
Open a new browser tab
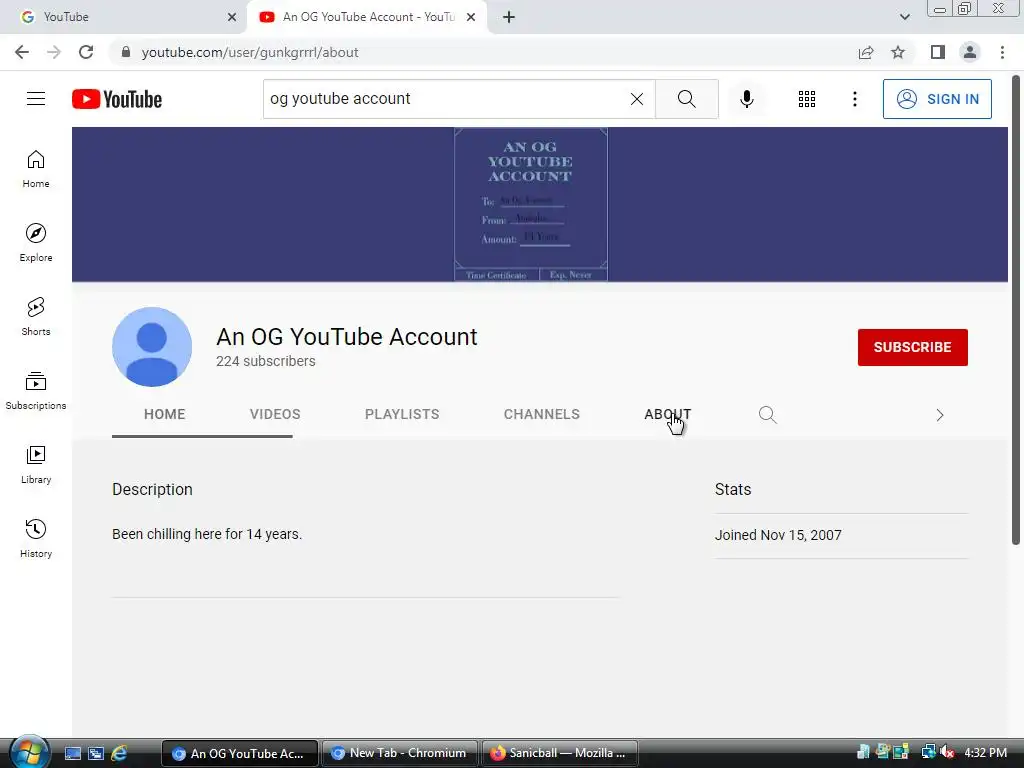[x=509, y=17]
